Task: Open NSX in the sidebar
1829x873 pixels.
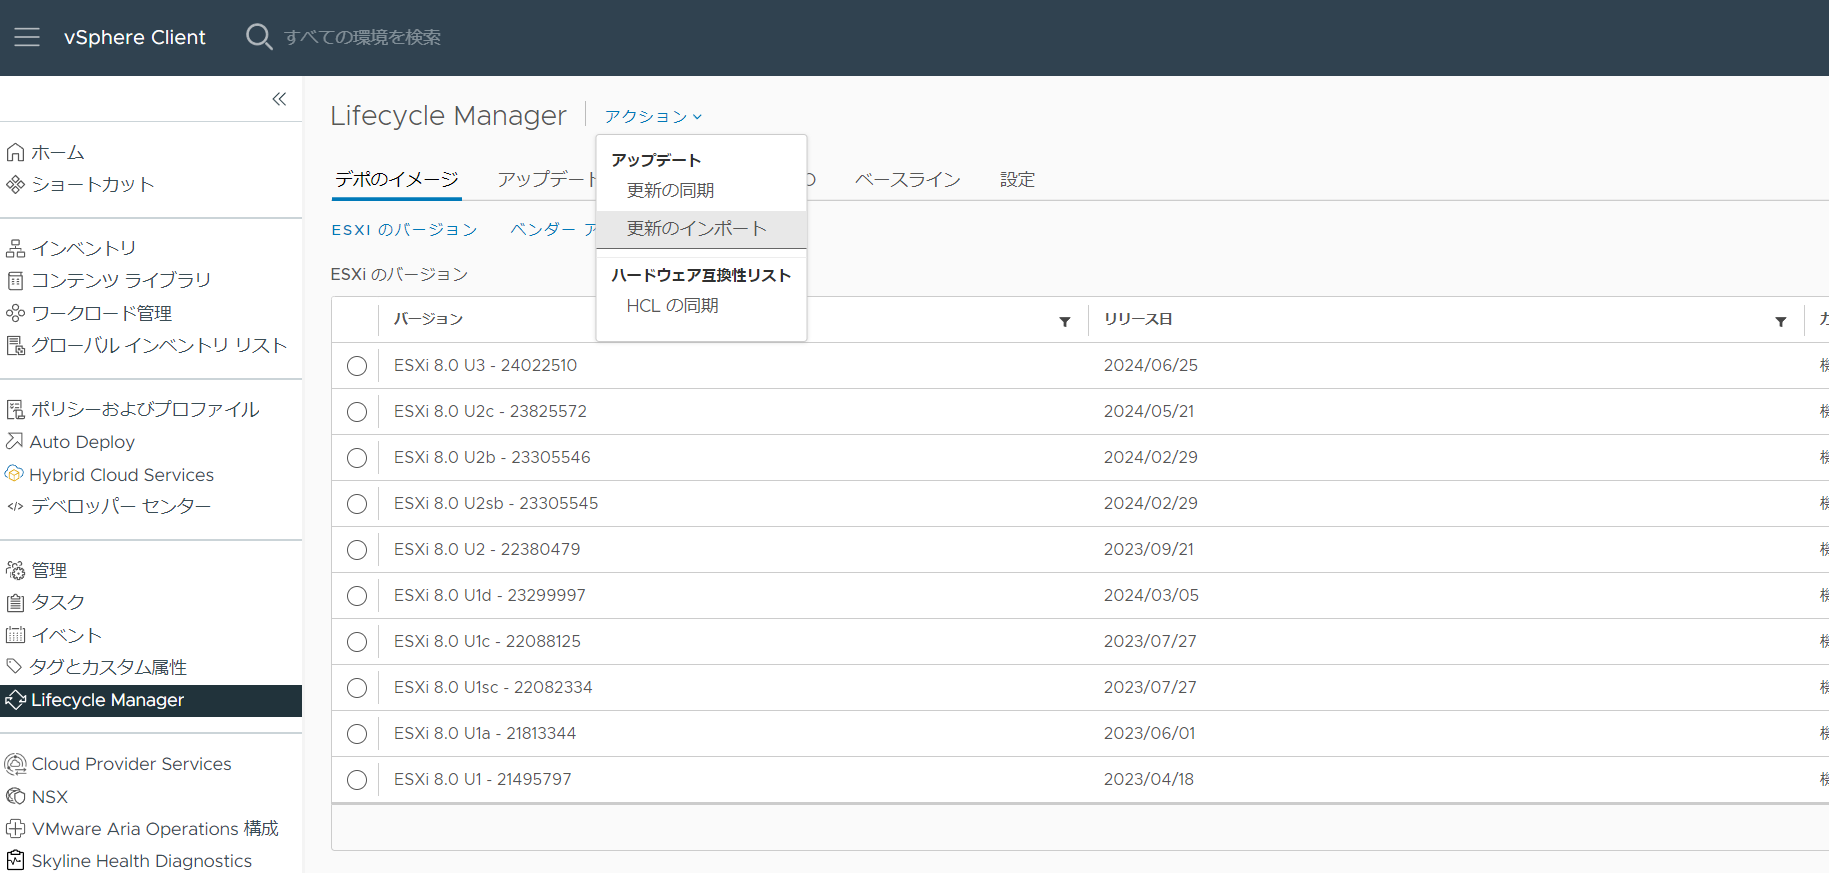Action: pos(50,797)
